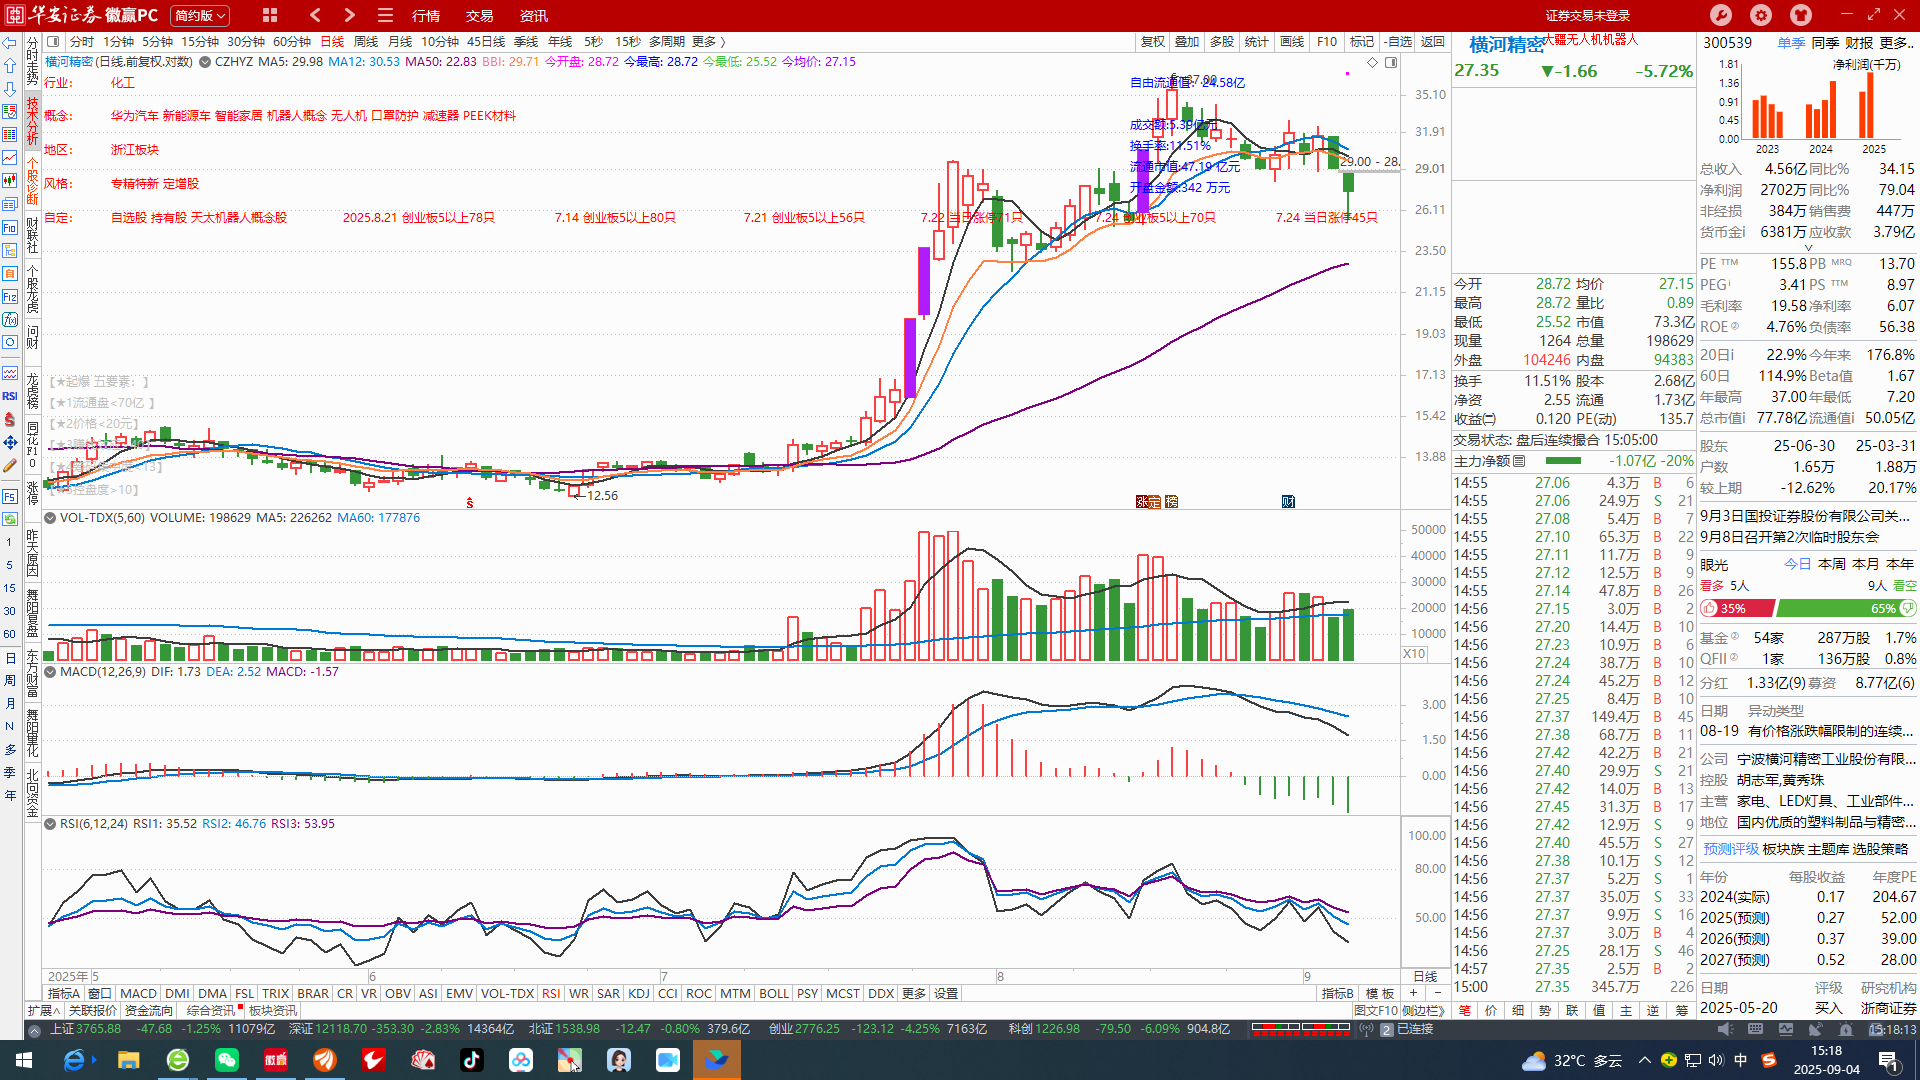The height and width of the screenshot is (1080, 1920).
Task: Open the wrench tools icon
Action: pos(1721,15)
